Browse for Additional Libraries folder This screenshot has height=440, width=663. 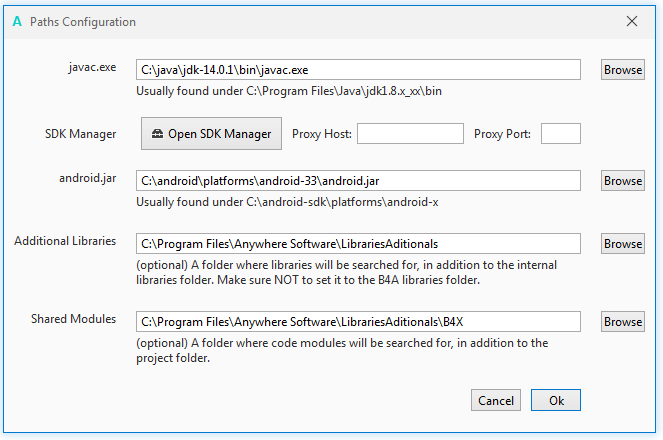click(x=622, y=244)
